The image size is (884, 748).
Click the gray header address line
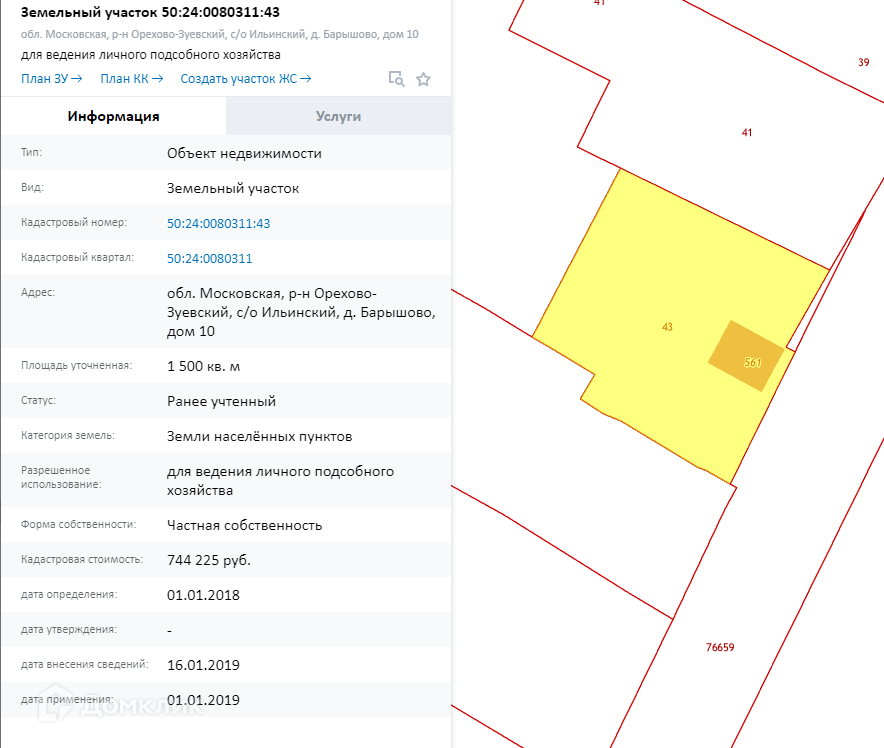[x=219, y=34]
